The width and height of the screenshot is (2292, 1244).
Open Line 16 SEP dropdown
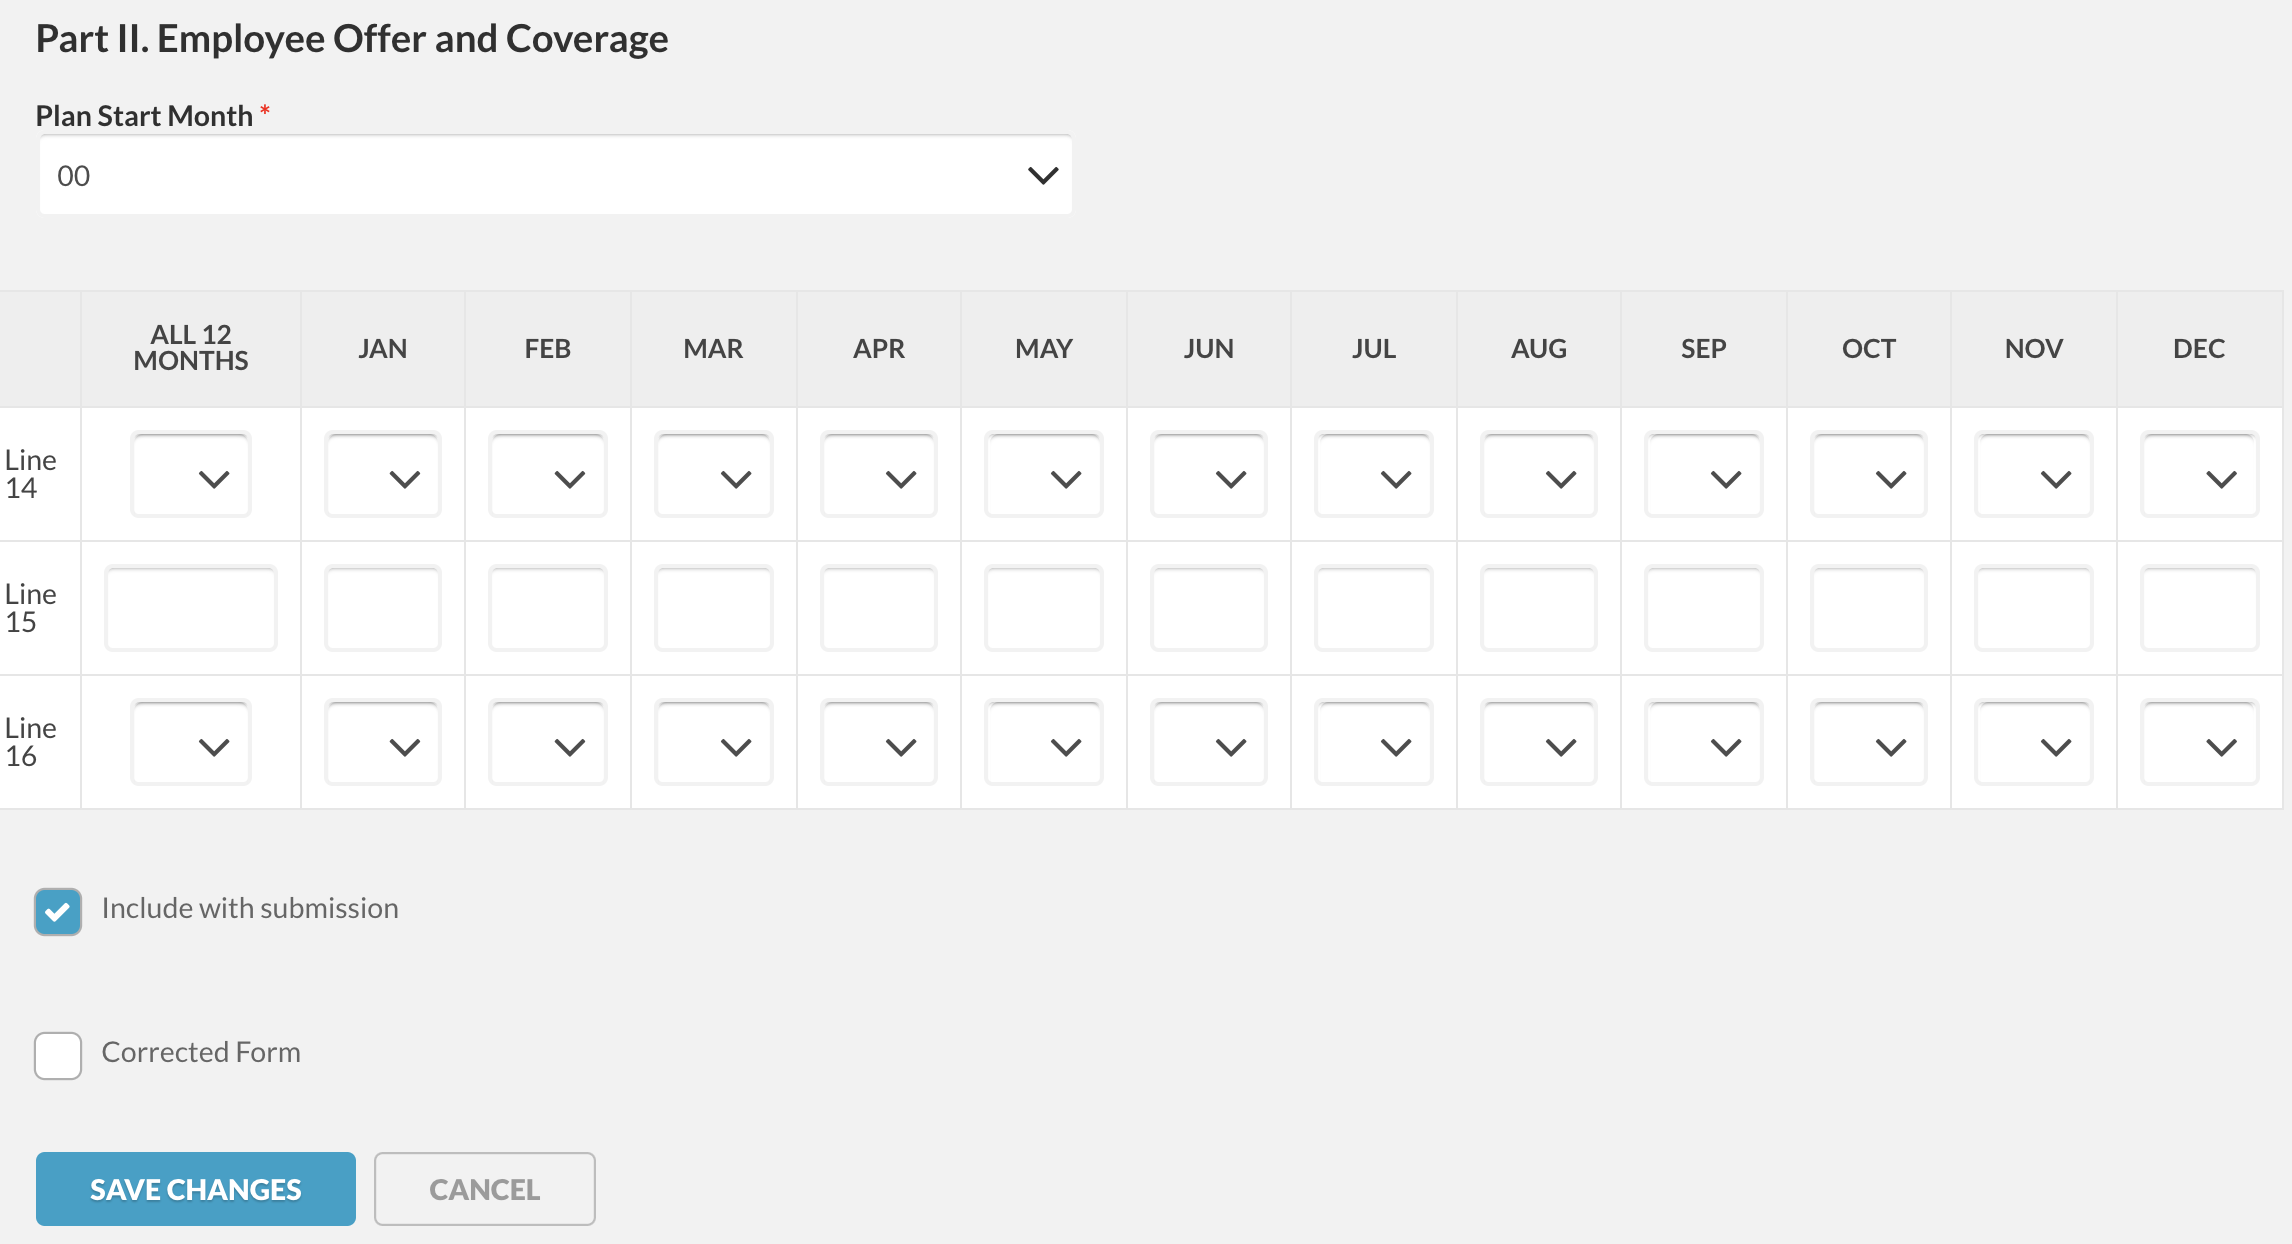pyautogui.click(x=1703, y=742)
